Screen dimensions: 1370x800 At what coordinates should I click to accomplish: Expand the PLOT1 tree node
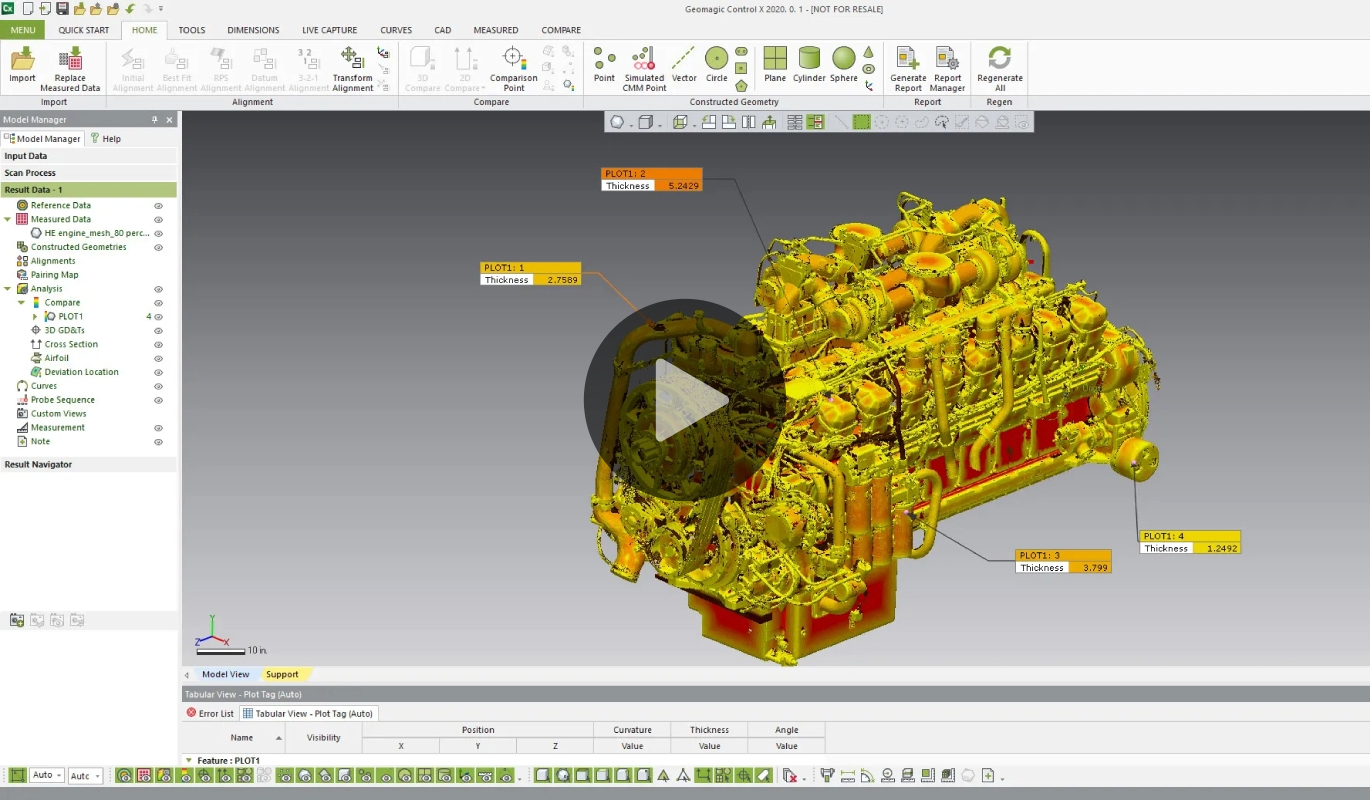(35, 317)
